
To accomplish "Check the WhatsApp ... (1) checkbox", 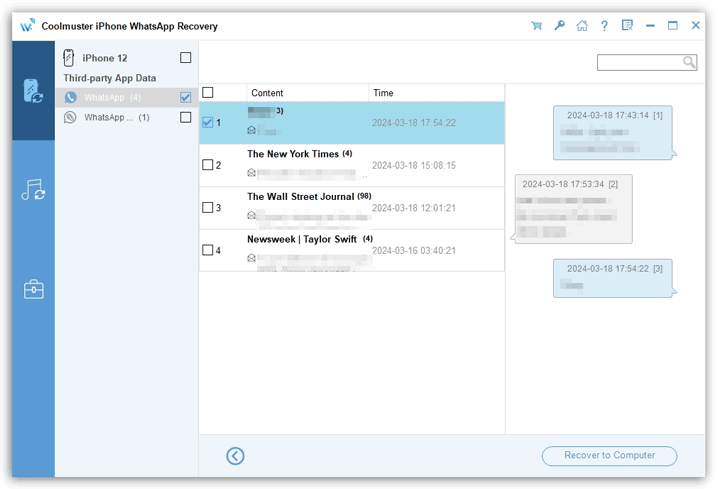I will 185,117.
